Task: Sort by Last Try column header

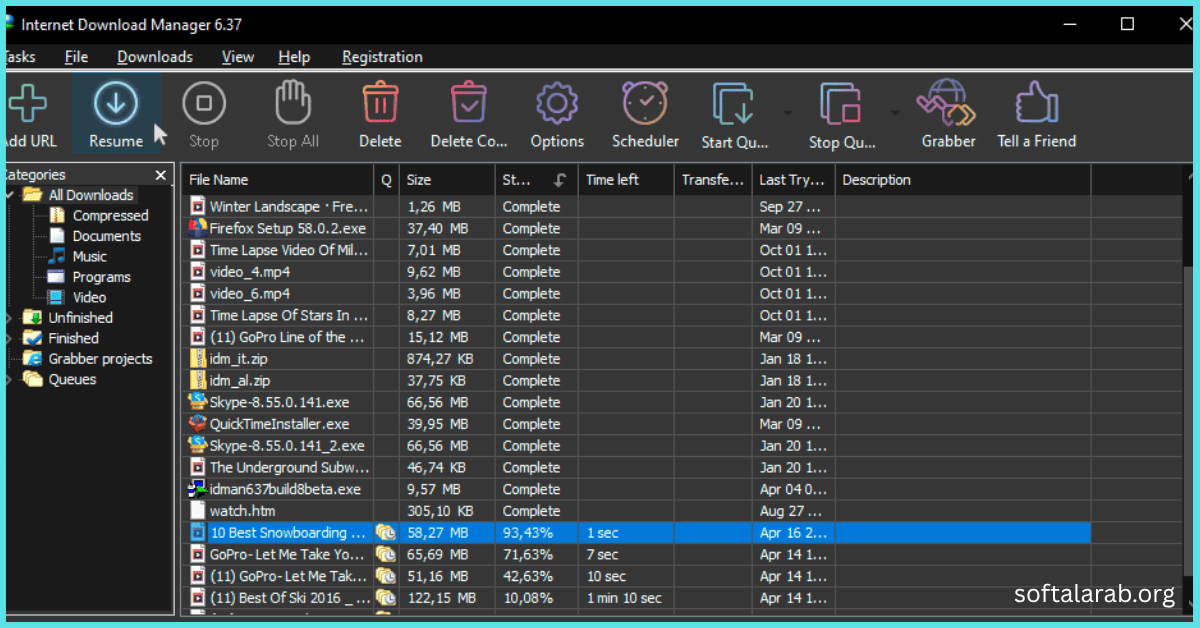Action: [x=793, y=180]
